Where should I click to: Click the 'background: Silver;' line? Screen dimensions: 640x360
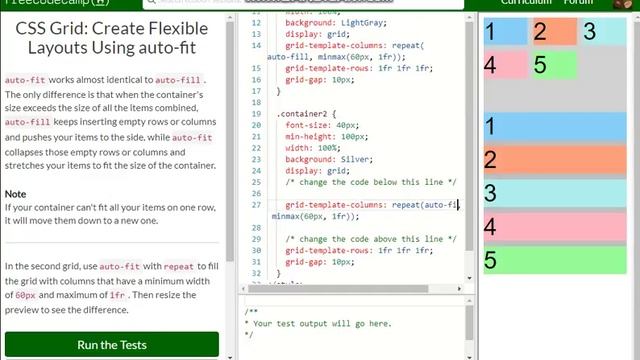[x=329, y=159]
